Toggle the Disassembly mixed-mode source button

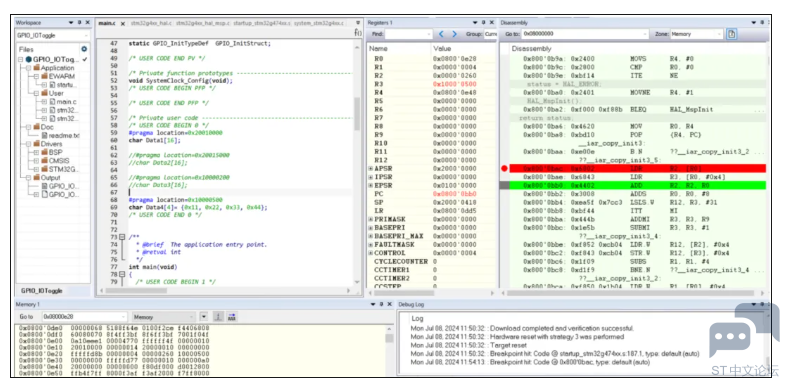732,34
